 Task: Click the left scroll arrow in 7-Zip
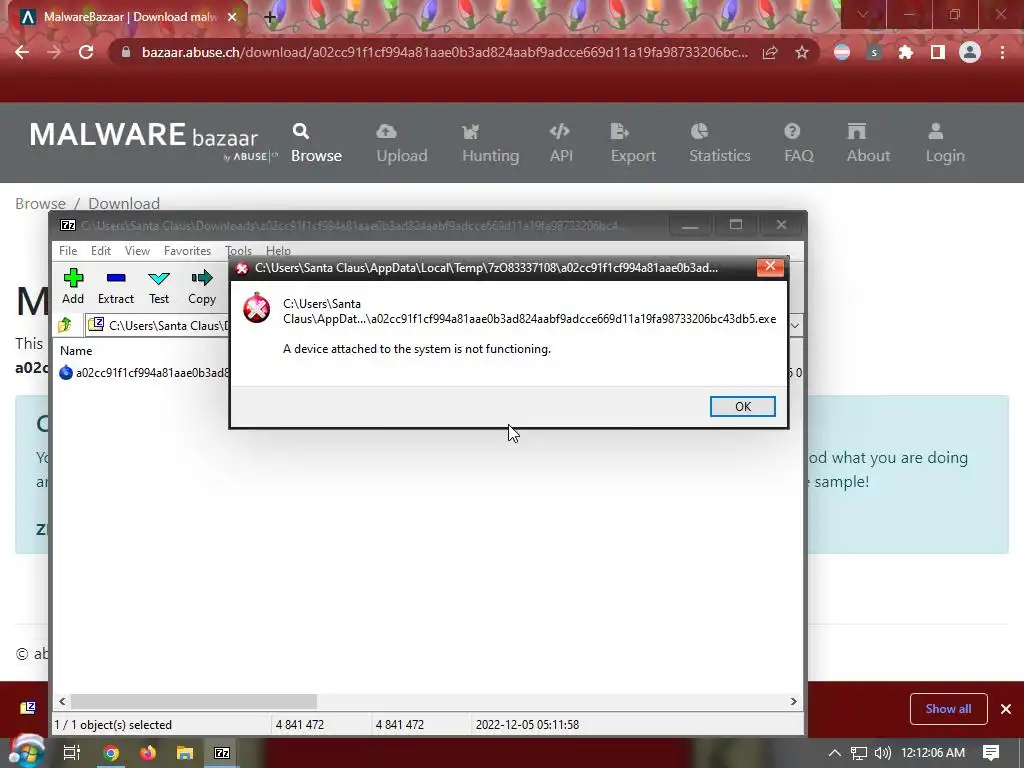(x=62, y=701)
